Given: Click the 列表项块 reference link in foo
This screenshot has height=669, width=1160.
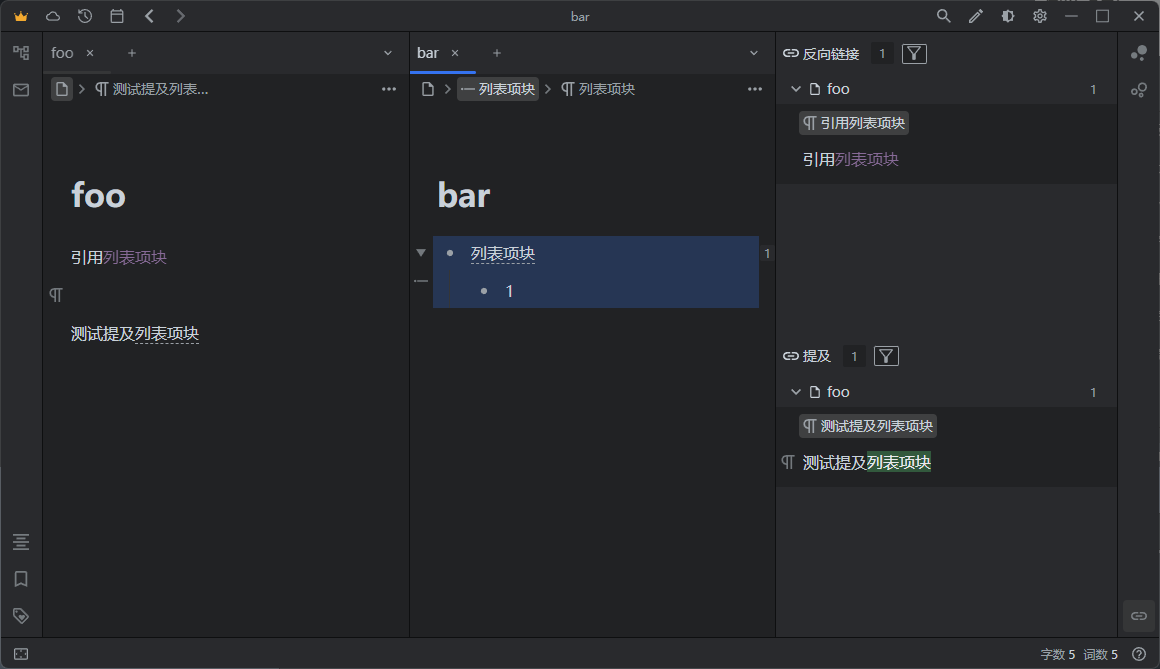Looking at the screenshot, I should coord(135,257).
